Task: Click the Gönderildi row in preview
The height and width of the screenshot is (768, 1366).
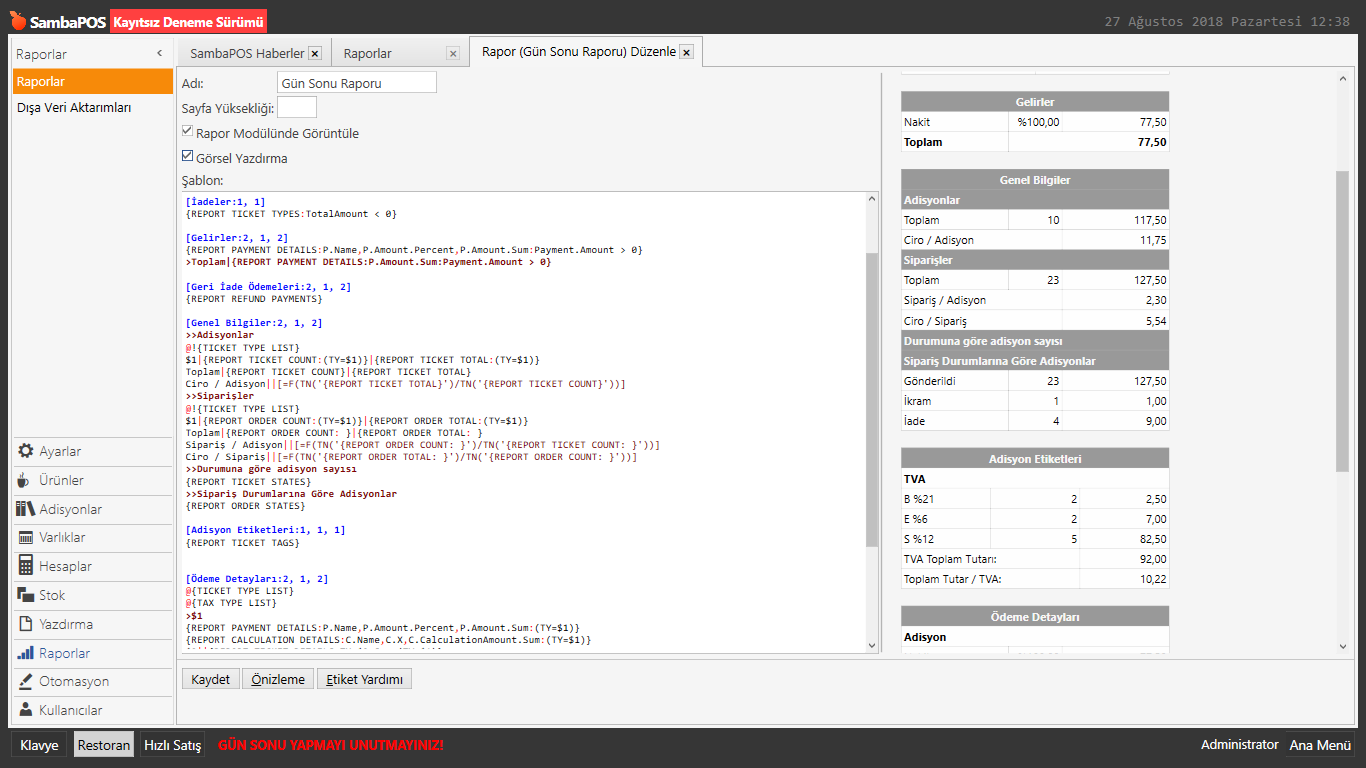Action: click(x=1035, y=381)
